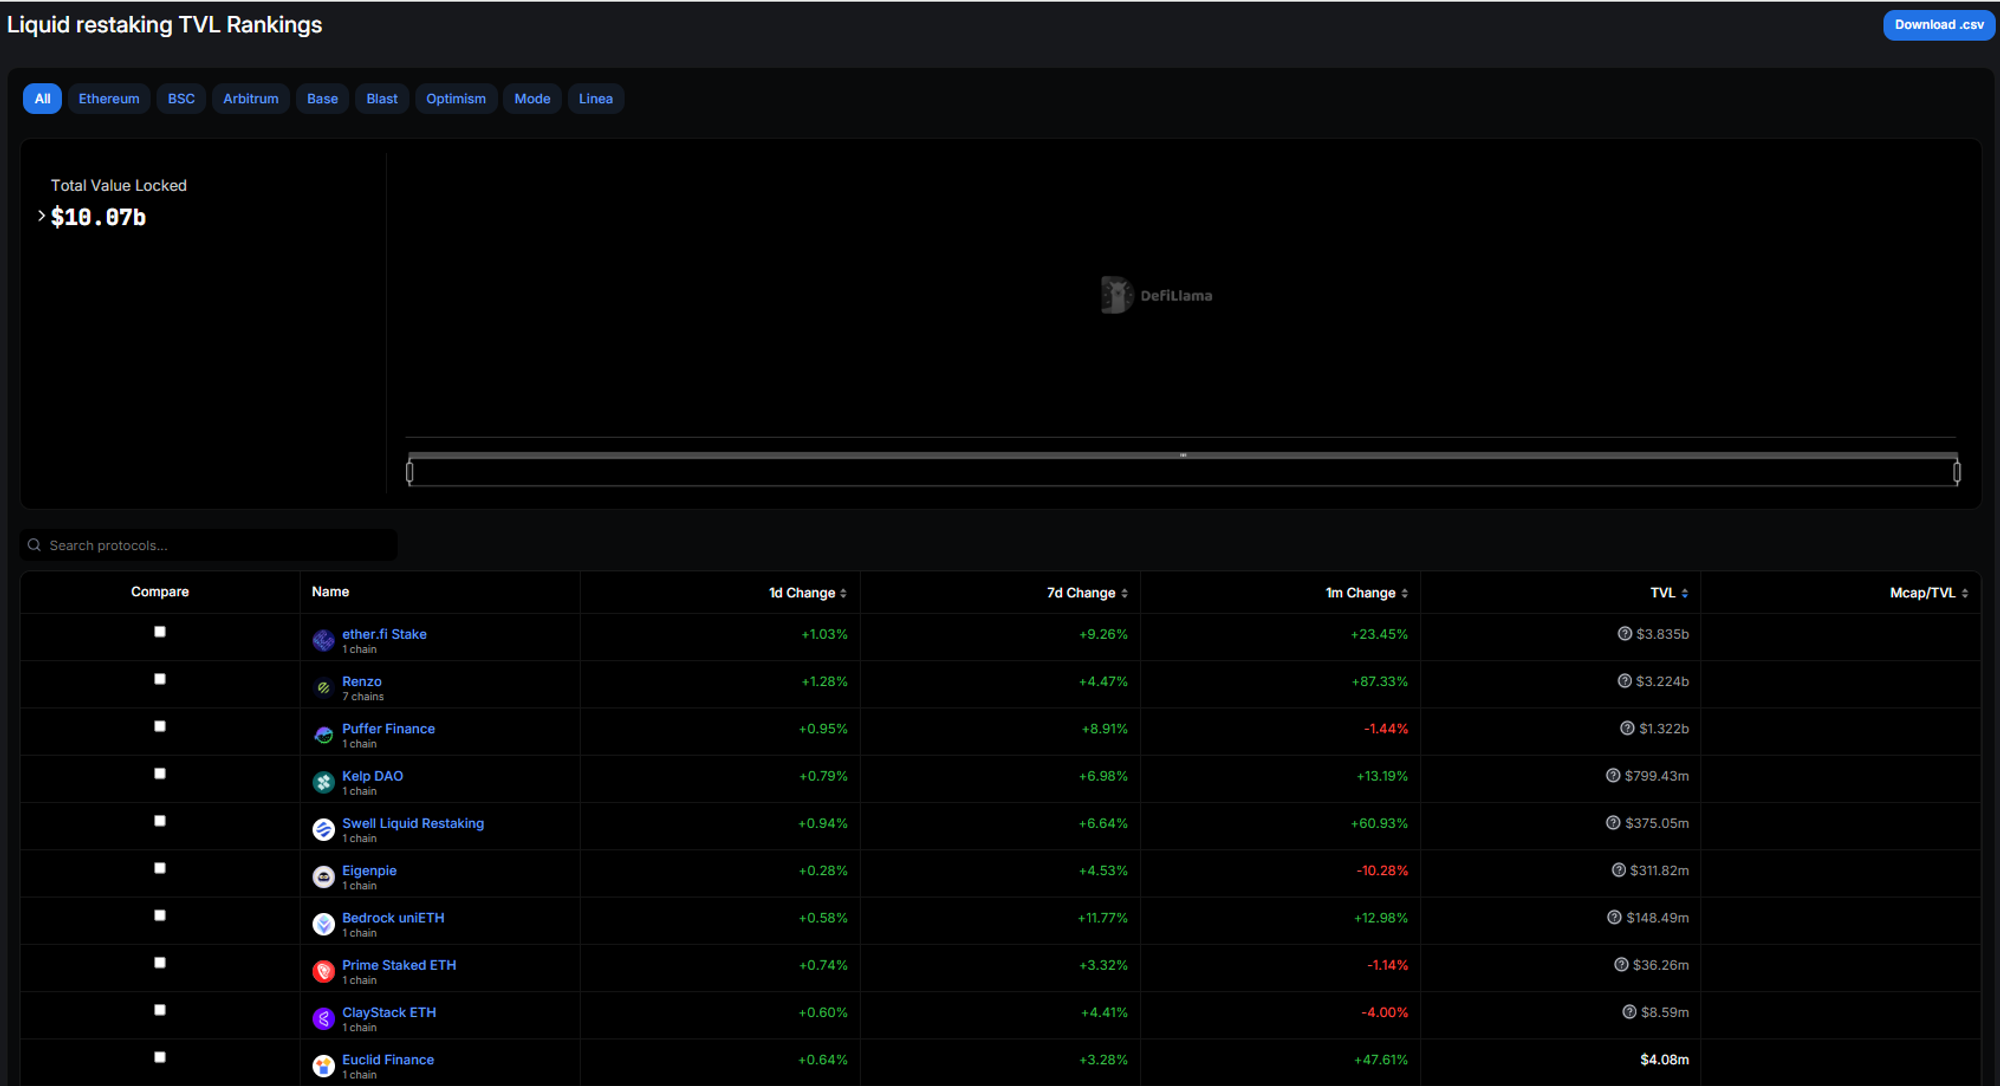Tick the compare checkbox for Swell Liquid Restaking
Image resolution: width=2000 pixels, height=1086 pixels.
[x=160, y=821]
